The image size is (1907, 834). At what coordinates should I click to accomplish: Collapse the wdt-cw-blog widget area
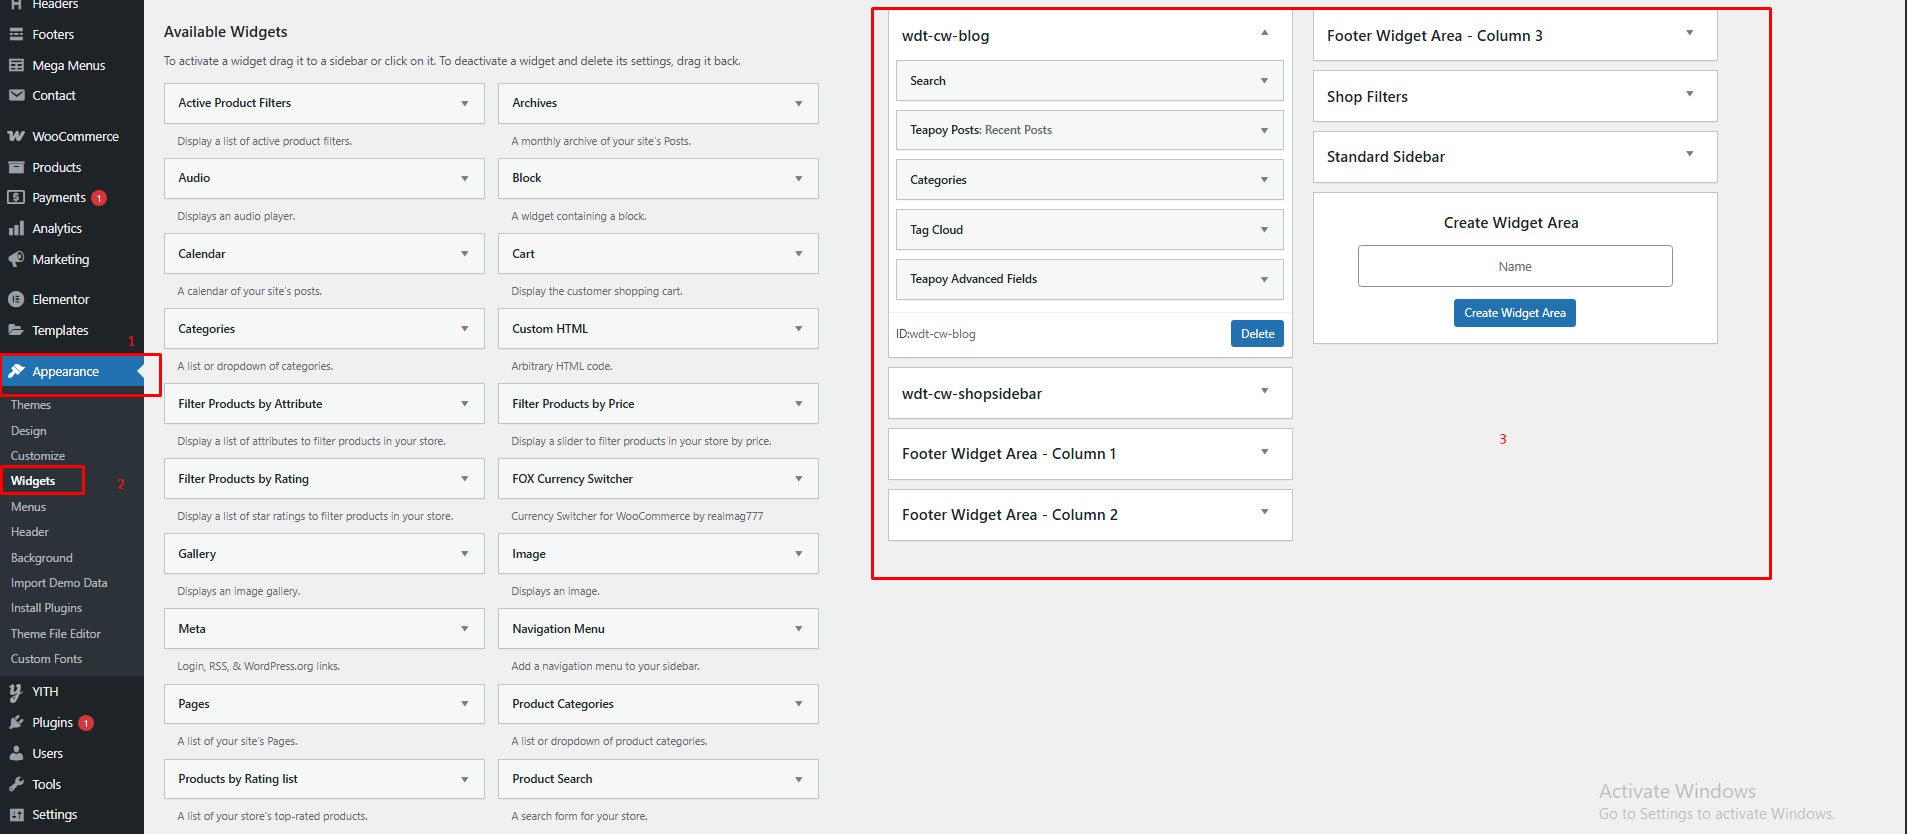(1264, 34)
